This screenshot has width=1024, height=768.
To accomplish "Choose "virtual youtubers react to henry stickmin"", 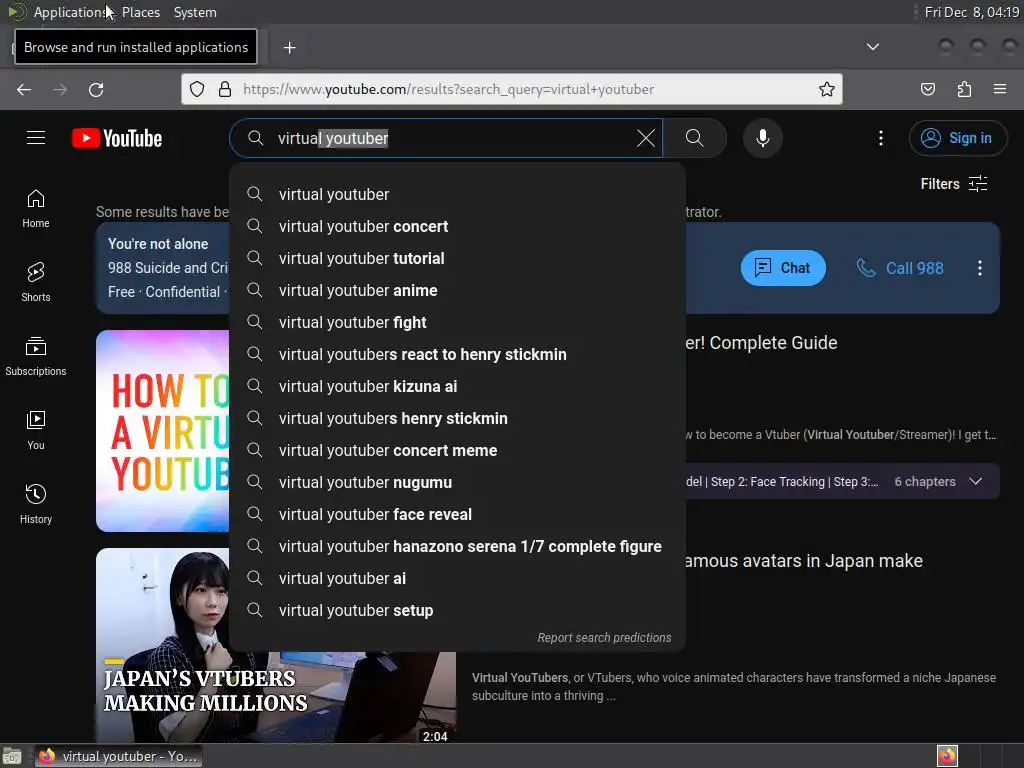I will 457,355.
